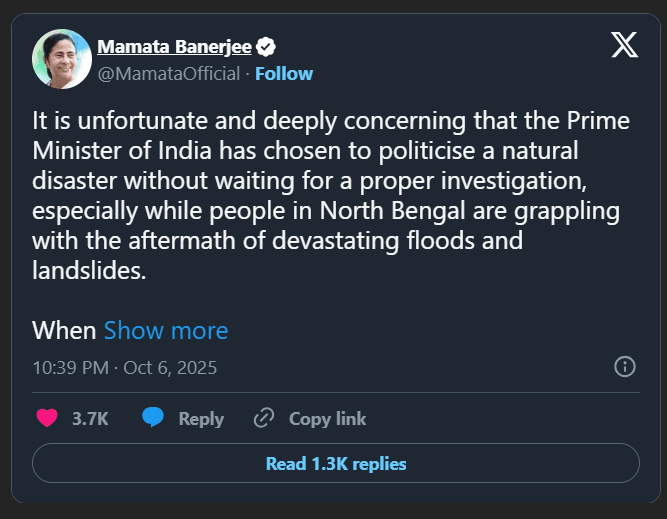The height and width of the screenshot is (519, 667).
Task: Click the "landslides." line of the tweet
Action: pos(89,271)
